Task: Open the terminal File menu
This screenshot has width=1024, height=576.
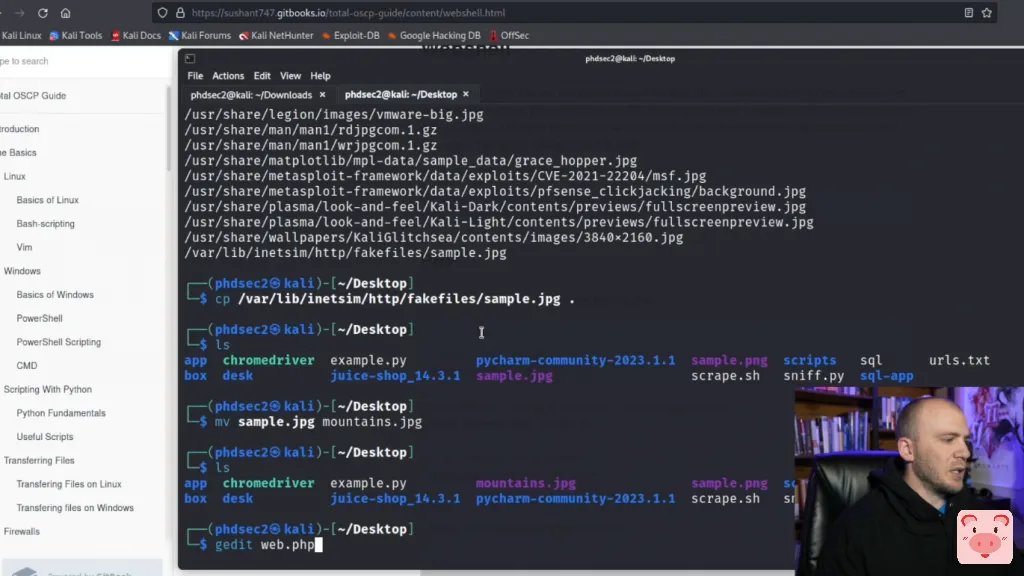Action: (x=195, y=76)
